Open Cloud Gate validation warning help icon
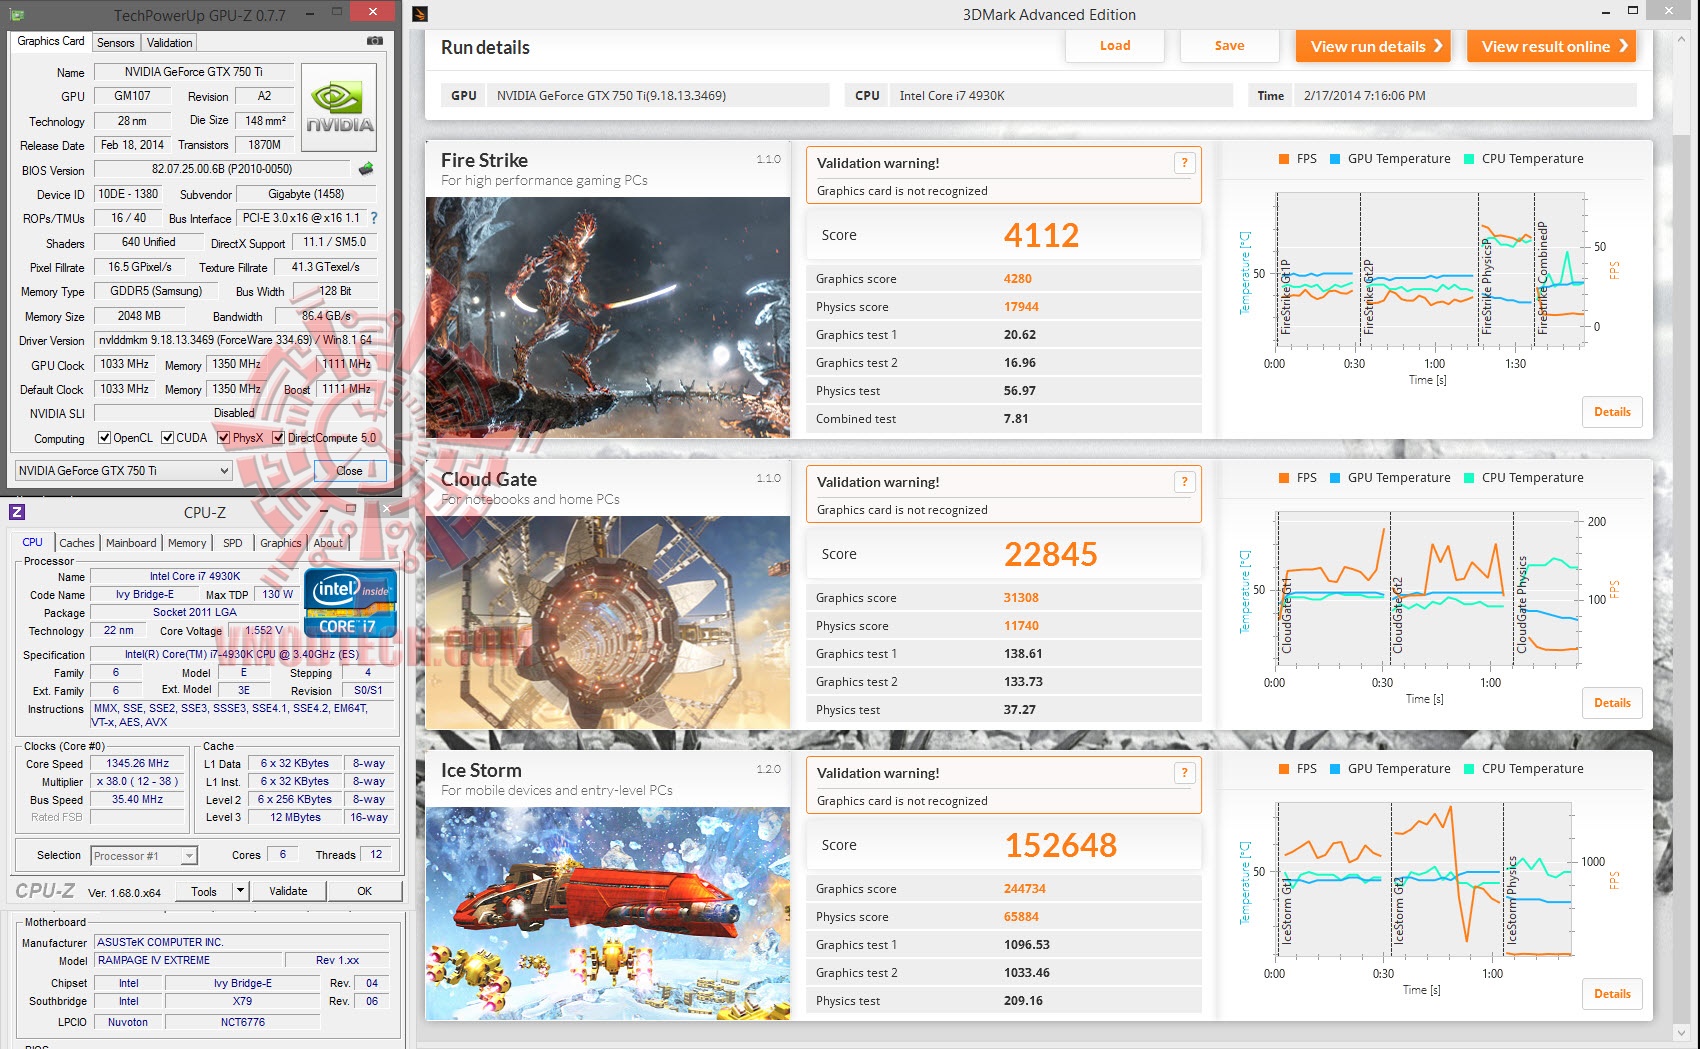1700x1049 pixels. (x=1184, y=482)
